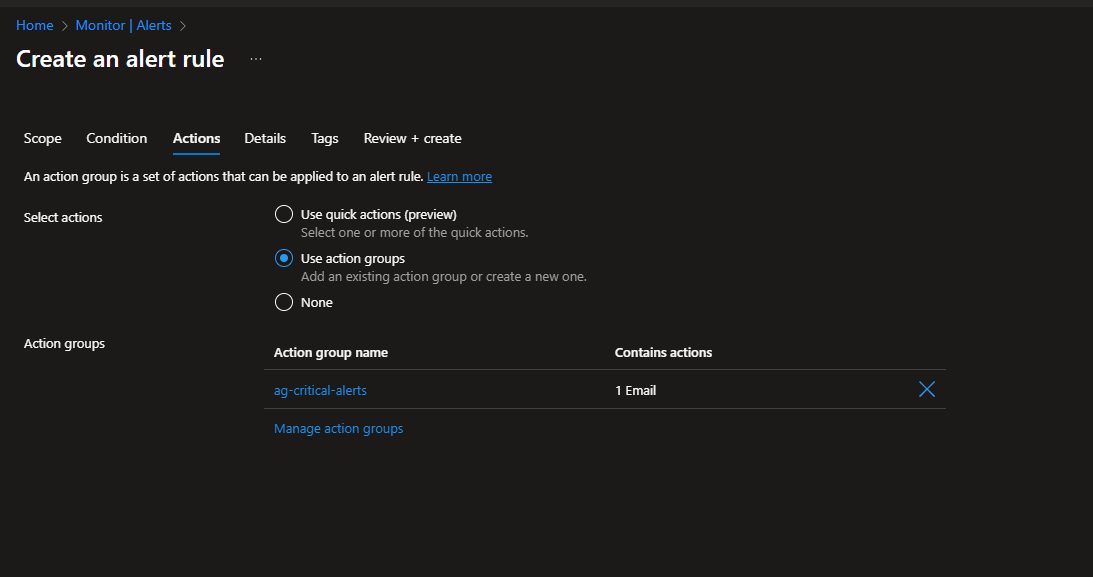Select Use quick actions (preview) option
The width and height of the screenshot is (1093, 577).
pos(284,214)
